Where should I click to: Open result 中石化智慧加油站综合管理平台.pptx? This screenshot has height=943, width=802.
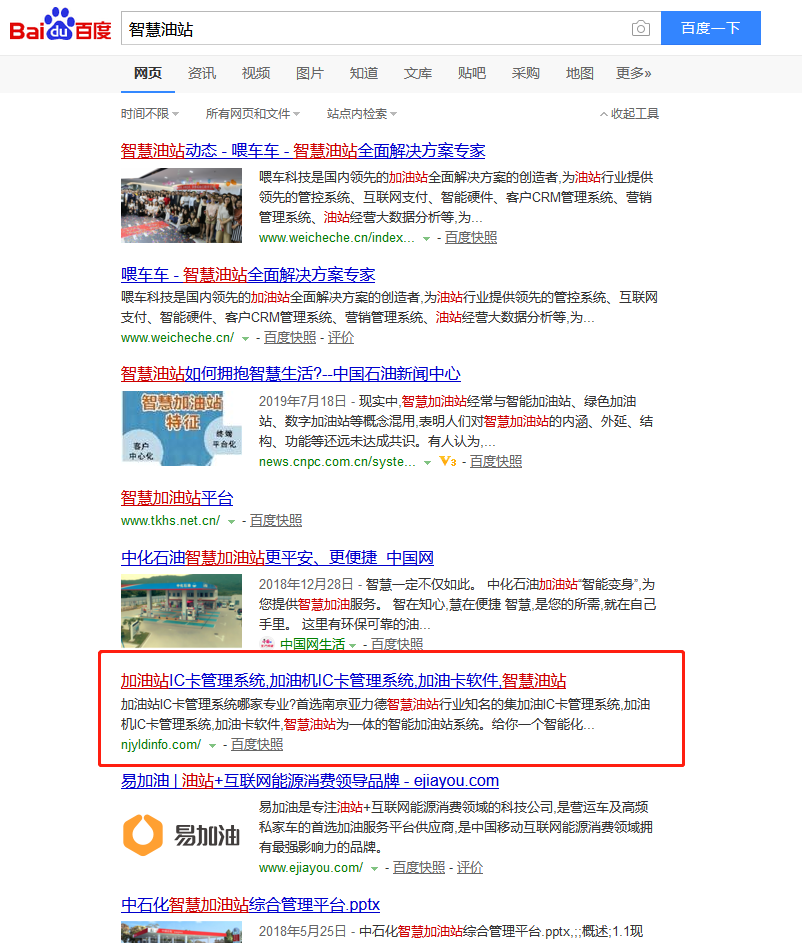(x=250, y=905)
